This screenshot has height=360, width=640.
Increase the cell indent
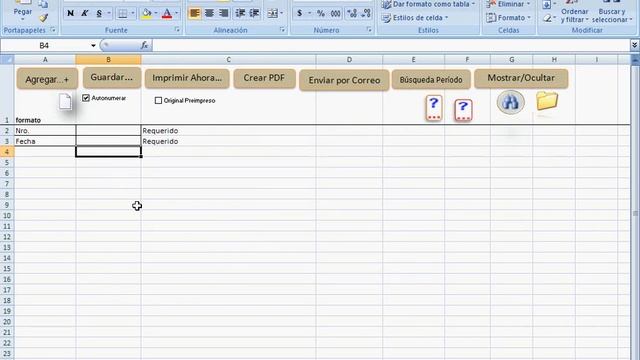coord(254,13)
